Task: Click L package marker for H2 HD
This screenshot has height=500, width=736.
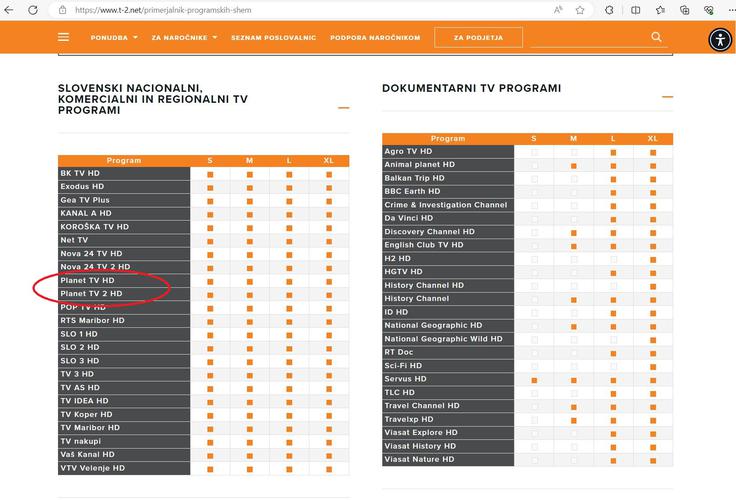Action: pyautogui.click(x=613, y=260)
